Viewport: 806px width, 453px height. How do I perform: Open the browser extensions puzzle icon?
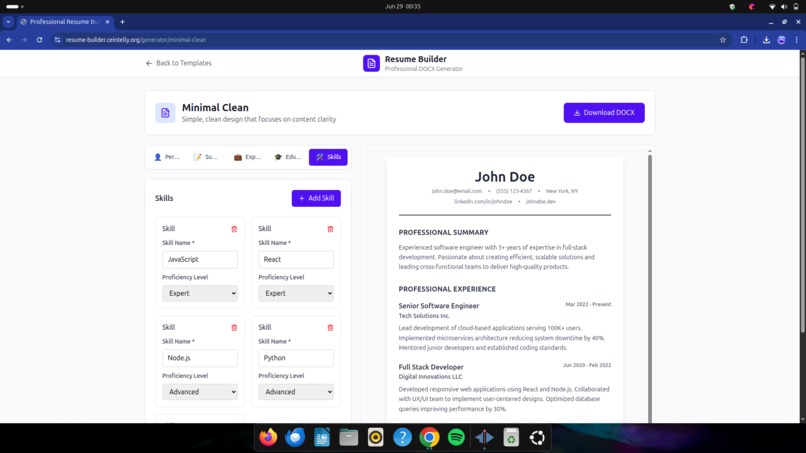coord(744,40)
